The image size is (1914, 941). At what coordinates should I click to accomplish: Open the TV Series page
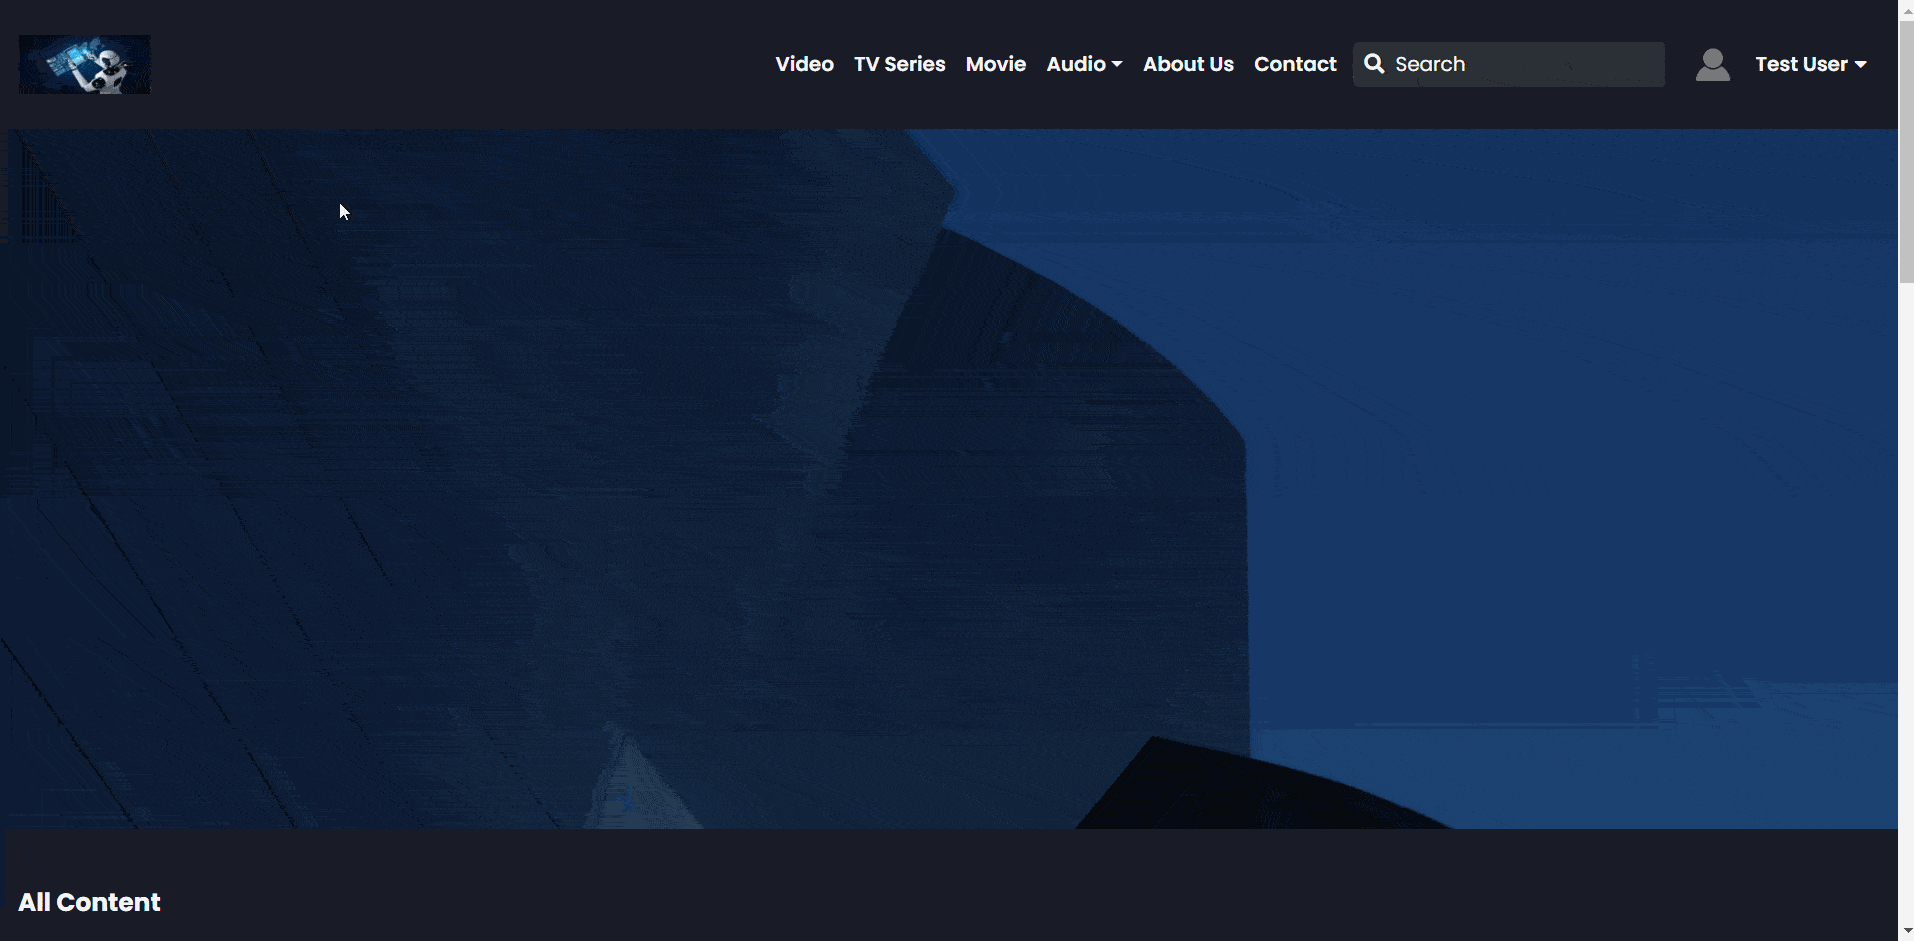899,64
